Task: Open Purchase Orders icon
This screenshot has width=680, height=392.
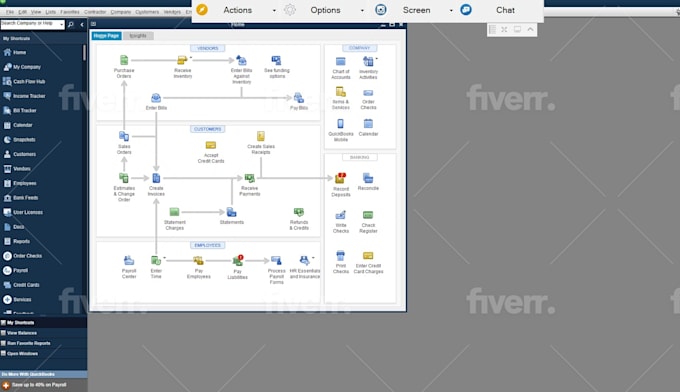Action: [124, 60]
